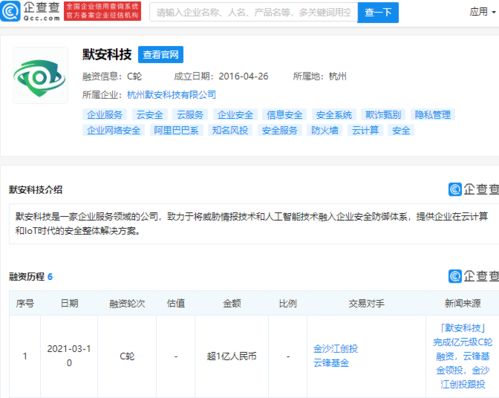499x398 pixels.
Task: Click 融资信息 C轮 text
Action: [x=112, y=76]
